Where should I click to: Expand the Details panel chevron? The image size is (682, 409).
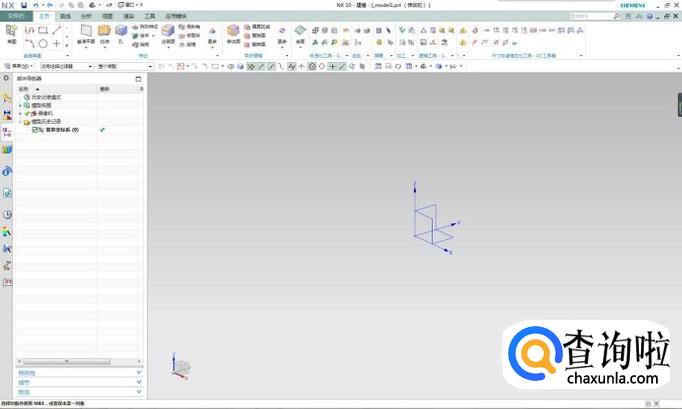[x=139, y=382]
